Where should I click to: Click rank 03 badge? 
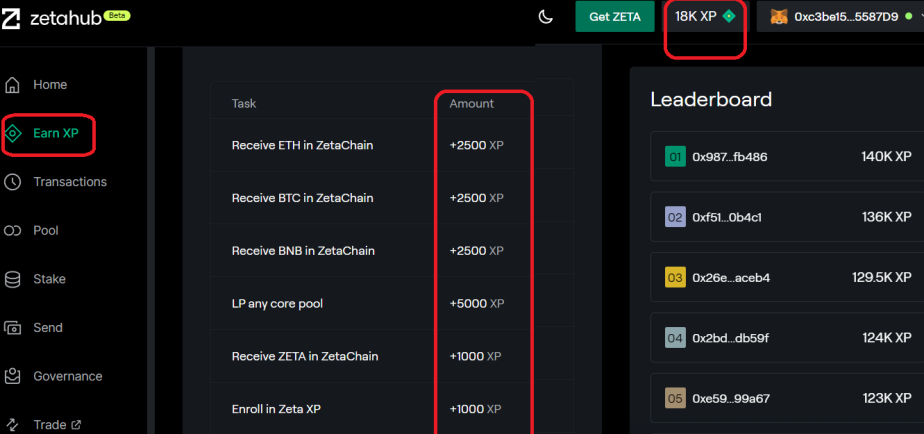tap(675, 277)
